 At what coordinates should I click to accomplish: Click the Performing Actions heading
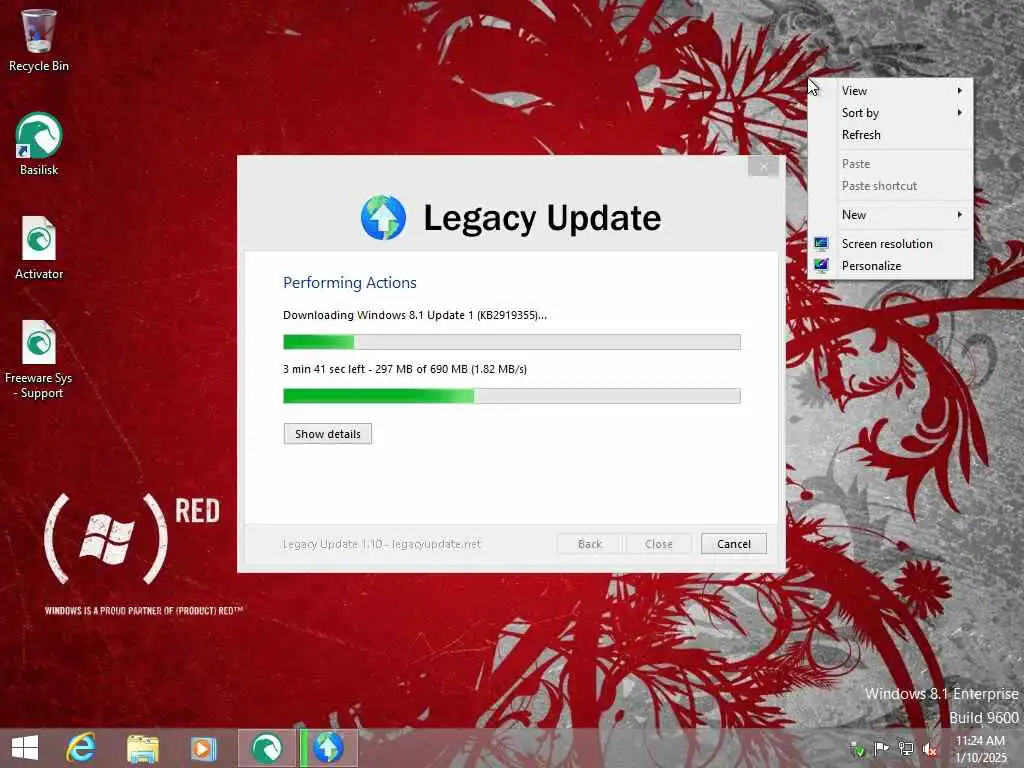pos(350,283)
